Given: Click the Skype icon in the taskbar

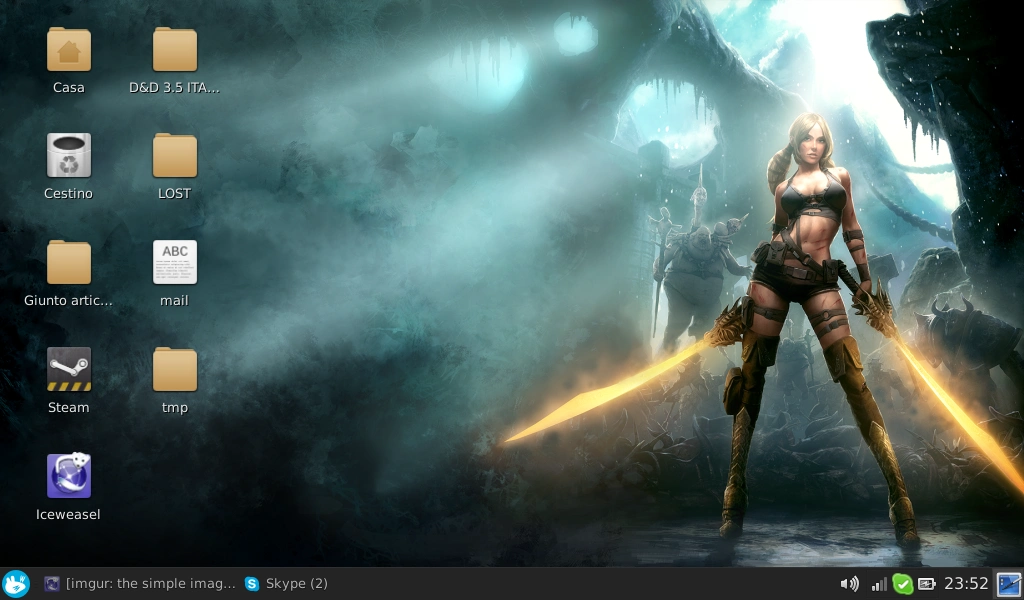Looking at the screenshot, I should 251,584.
